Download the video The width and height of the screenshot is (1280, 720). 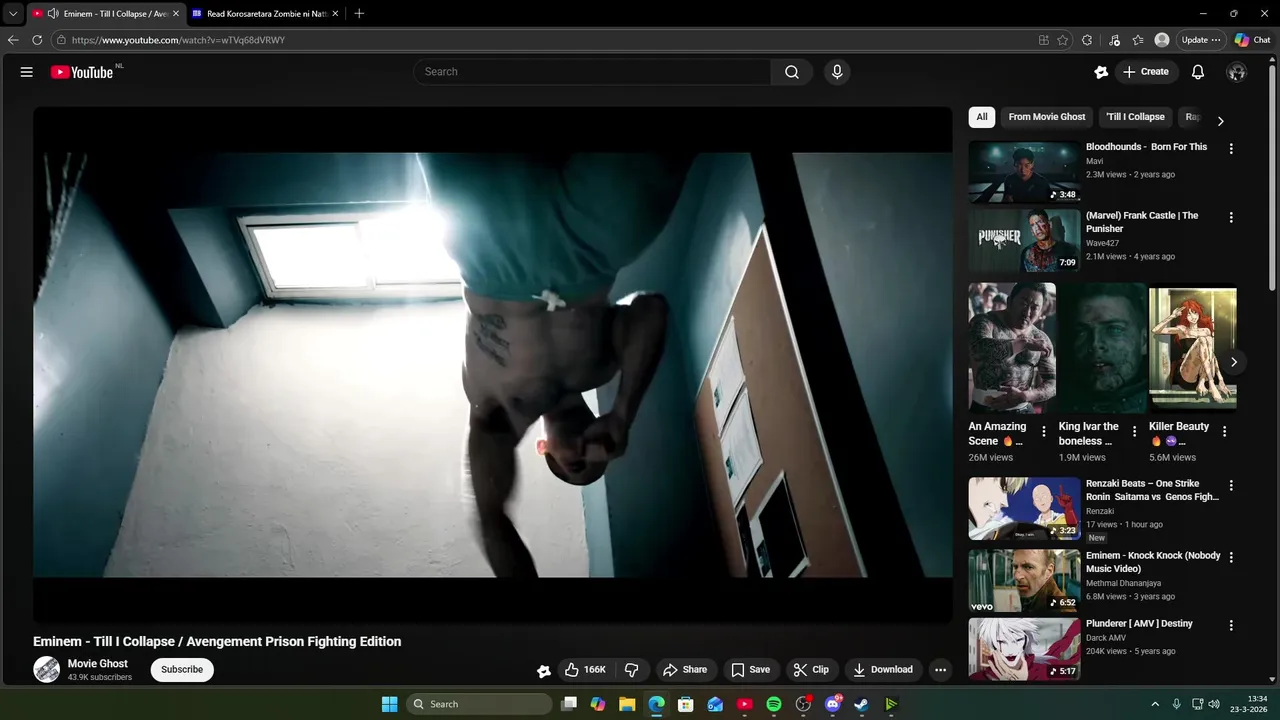pos(883,670)
